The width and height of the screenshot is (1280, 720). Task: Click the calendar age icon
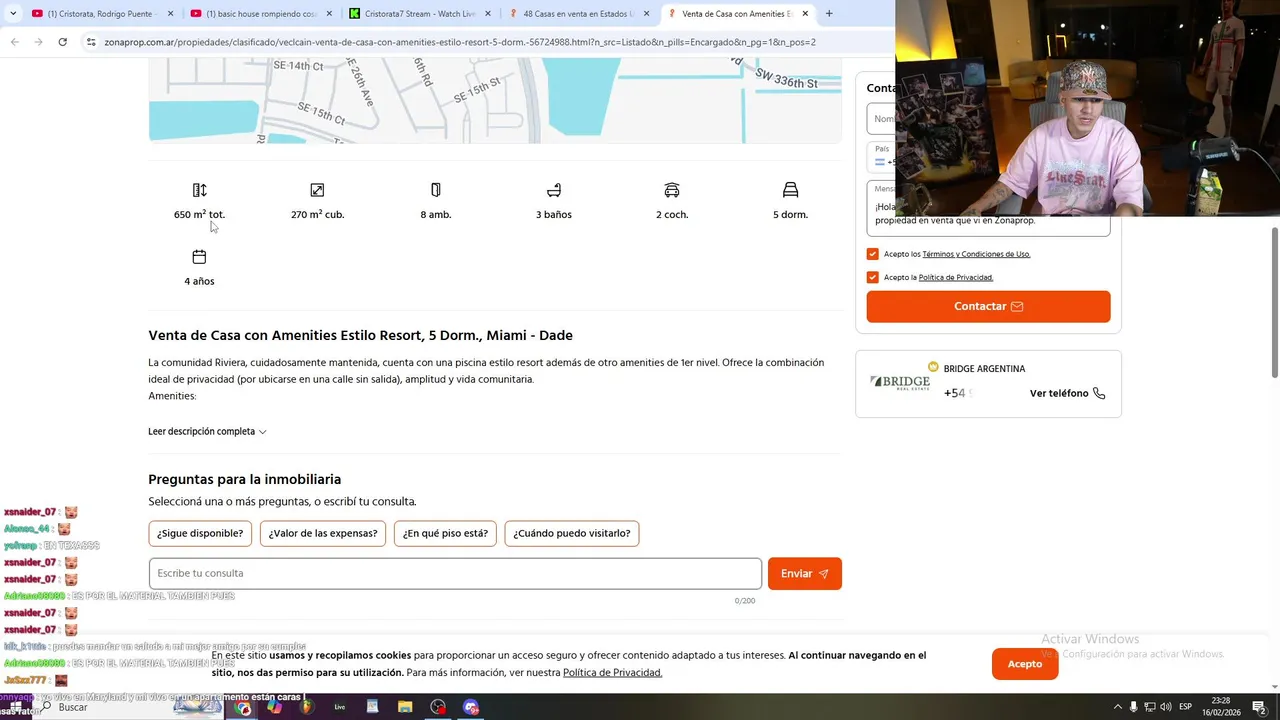click(199, 257)
